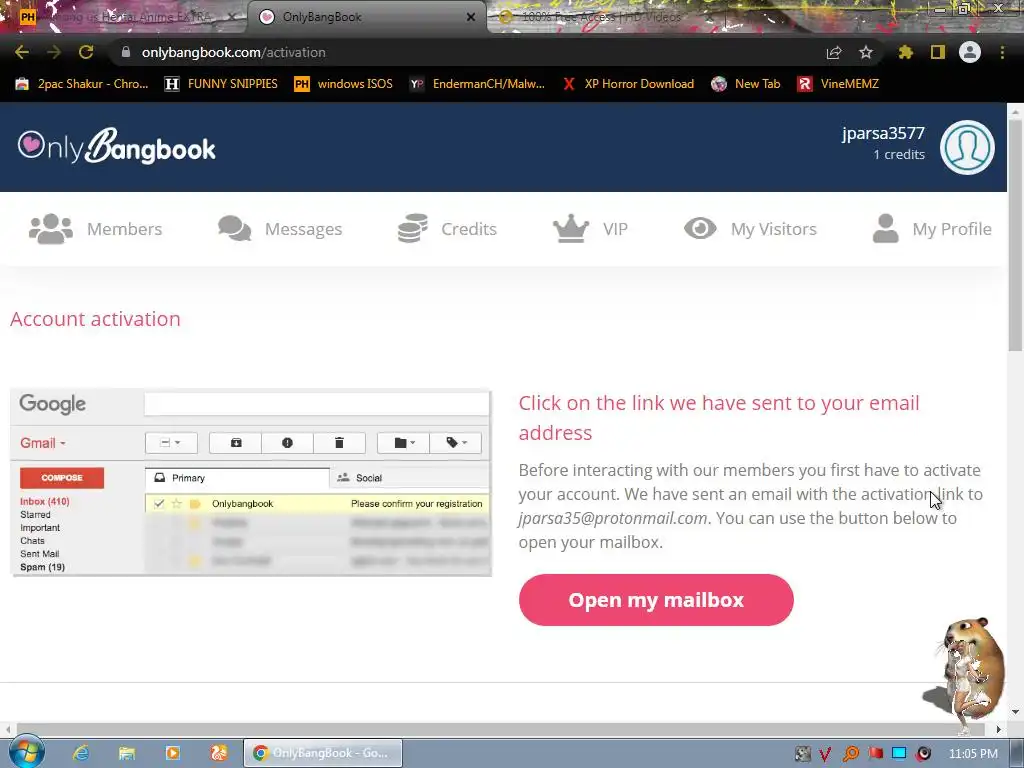Toggle the browser side panel icon
This screenshot has width=1024, height=768.
938,52
